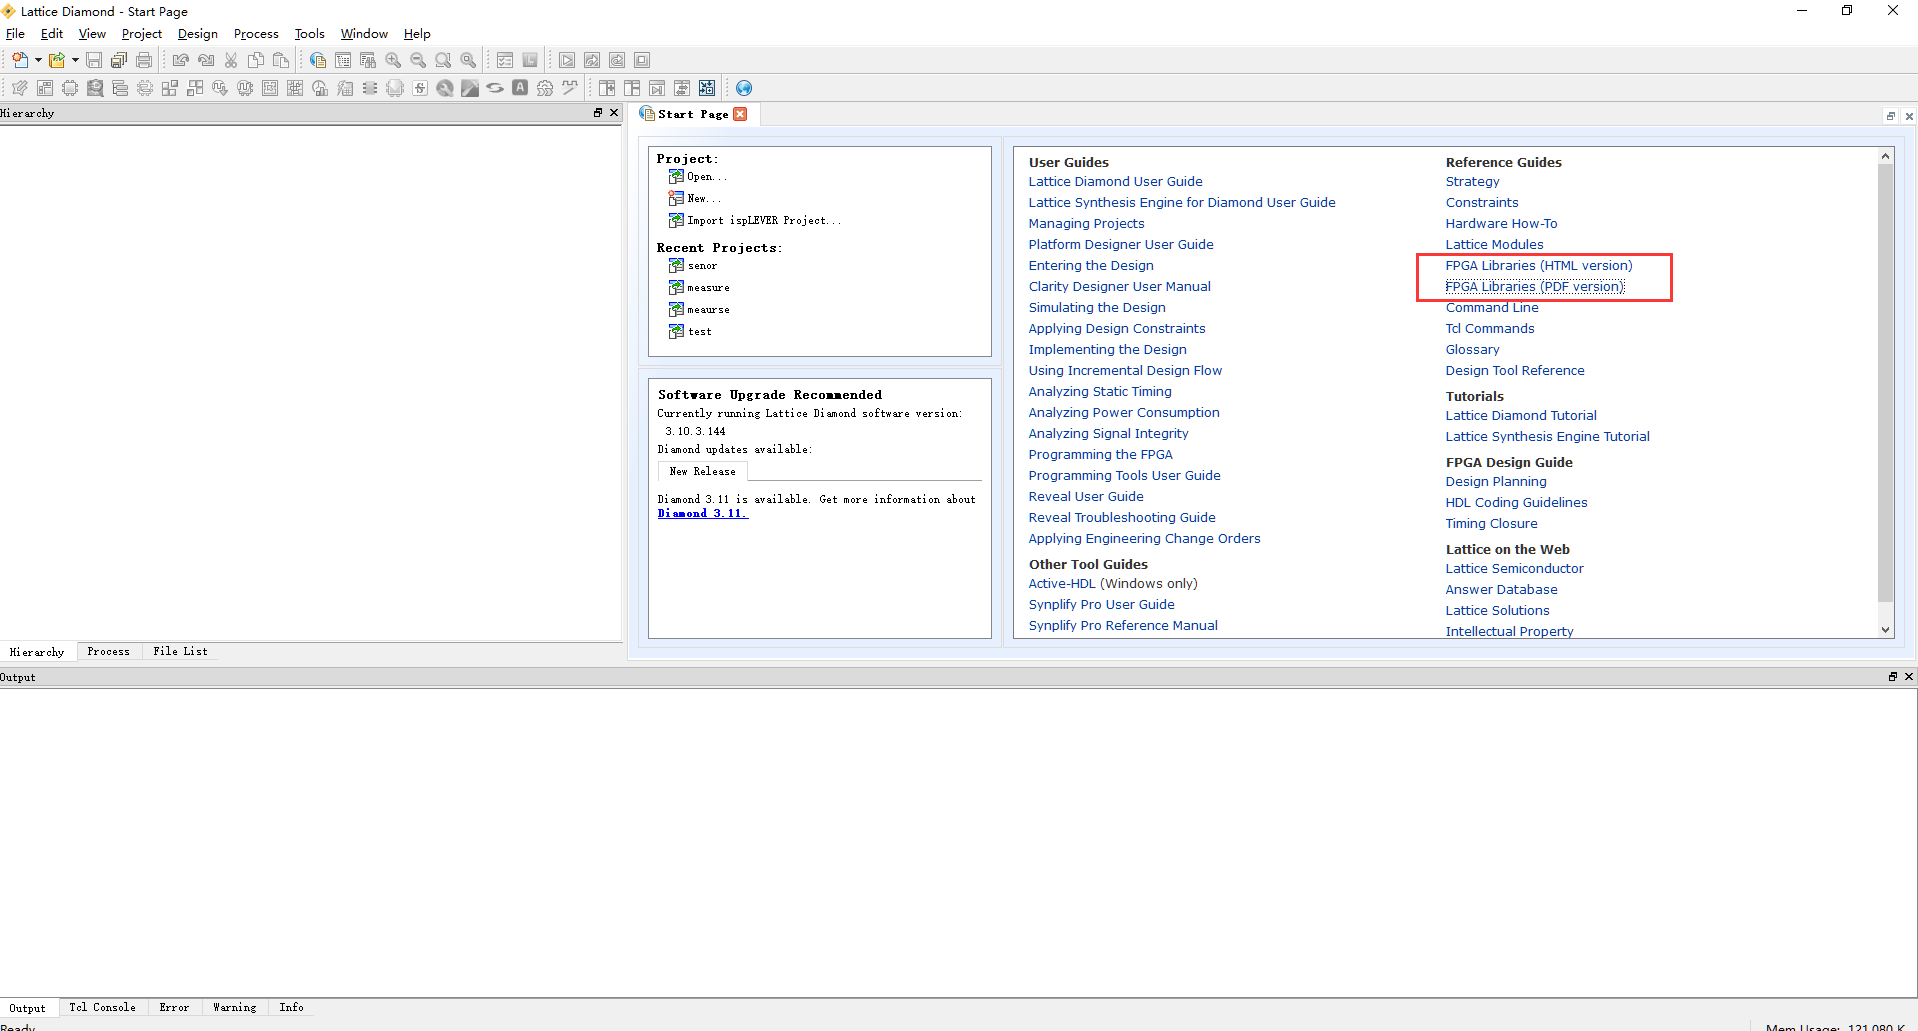Click the guides list scroll-down arrow
This screenshot has height=1031, width=1918.
[1885, 630]
